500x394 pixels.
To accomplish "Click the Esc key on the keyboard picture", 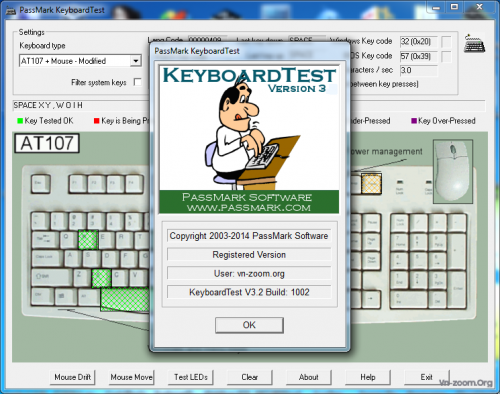I will click(x=41, y=184).
